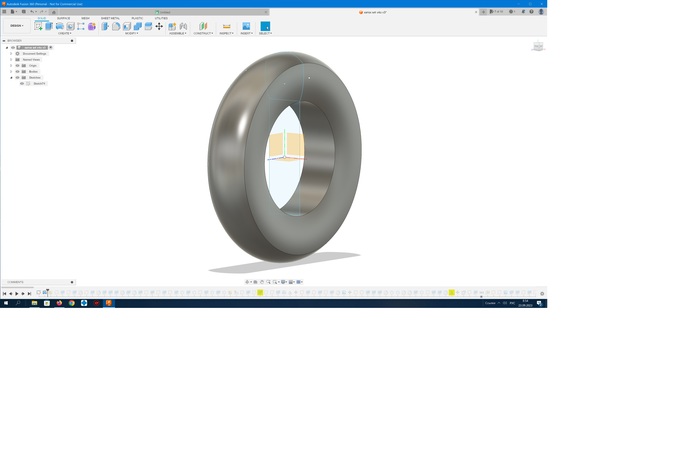Toggle visibility of Sketch74

(22, 83)
